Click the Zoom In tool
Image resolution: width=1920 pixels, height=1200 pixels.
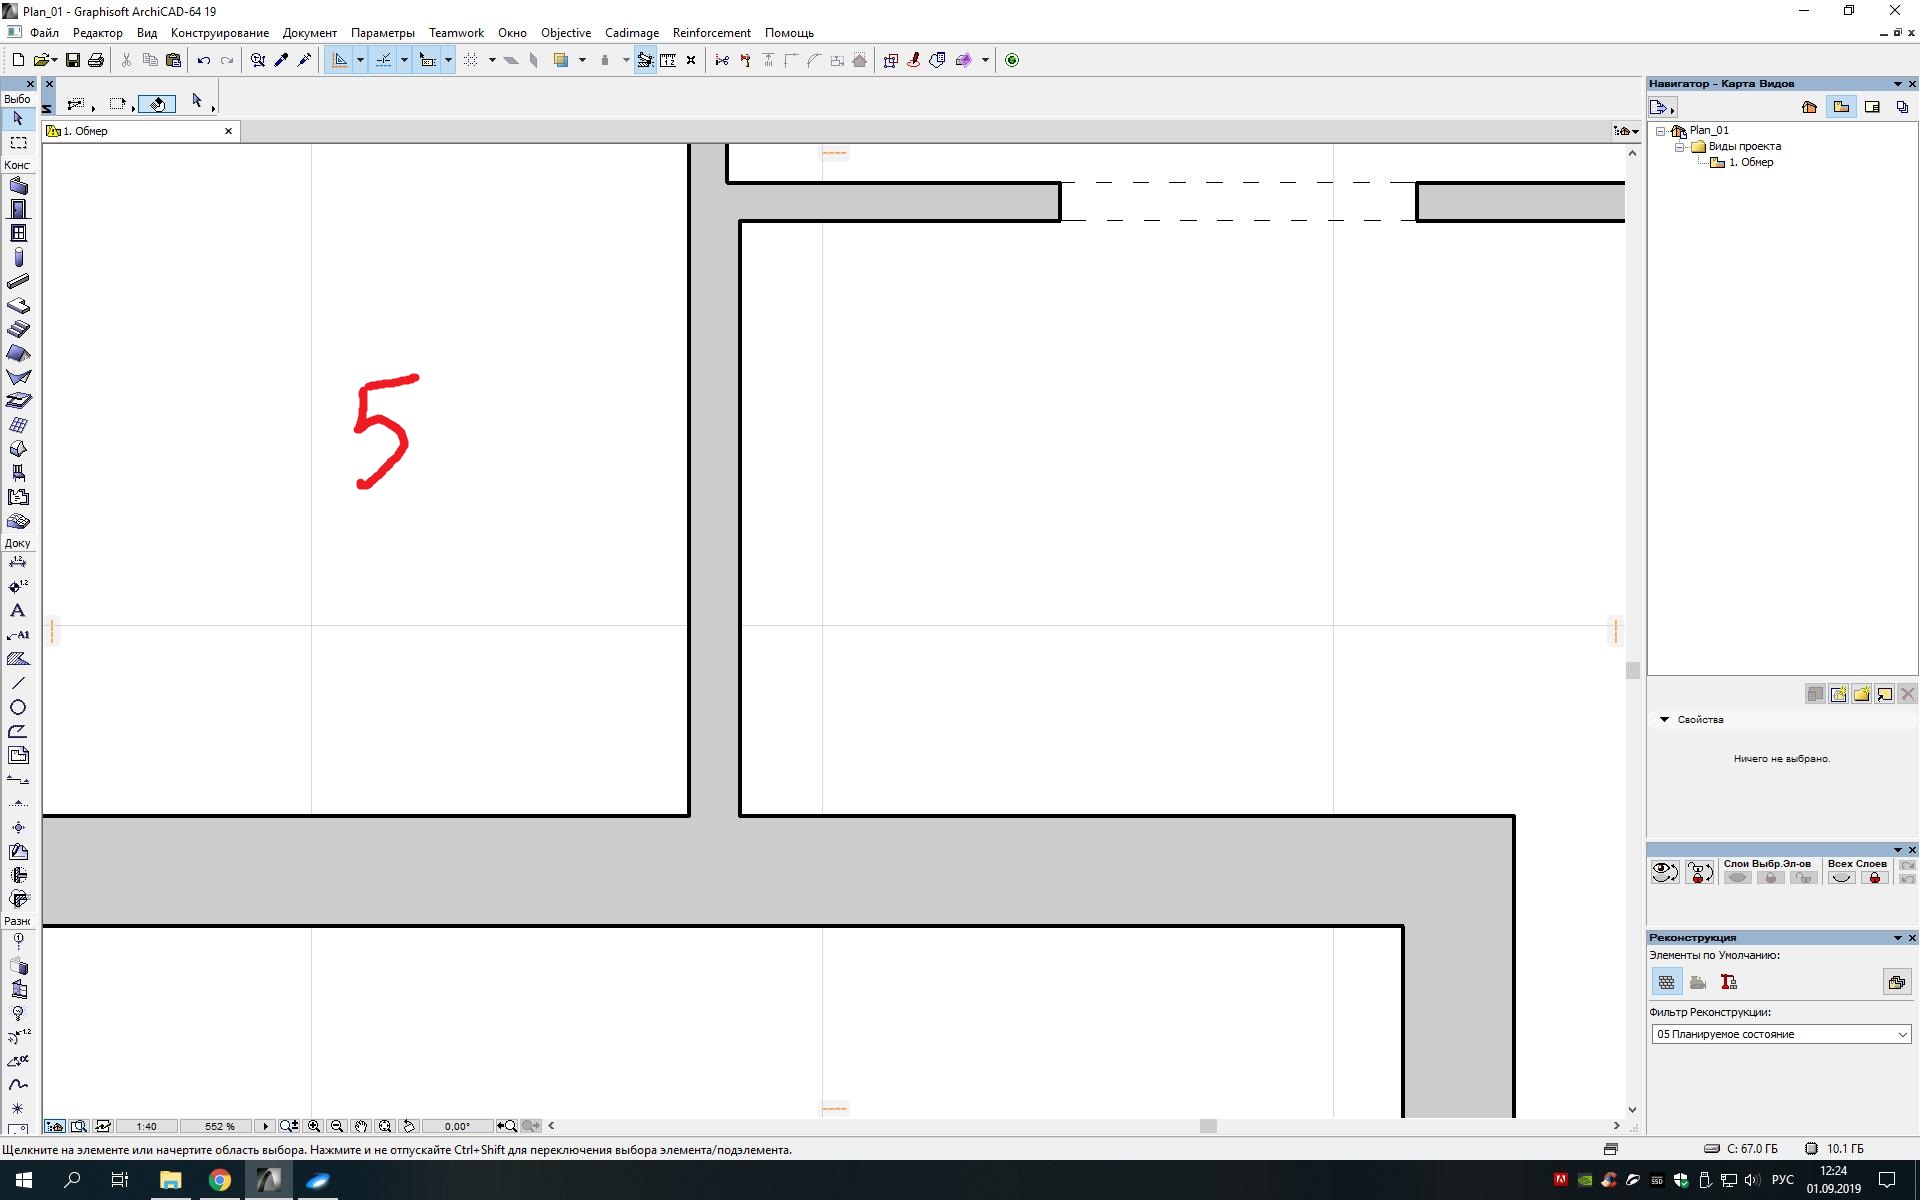coord(312,1125)
